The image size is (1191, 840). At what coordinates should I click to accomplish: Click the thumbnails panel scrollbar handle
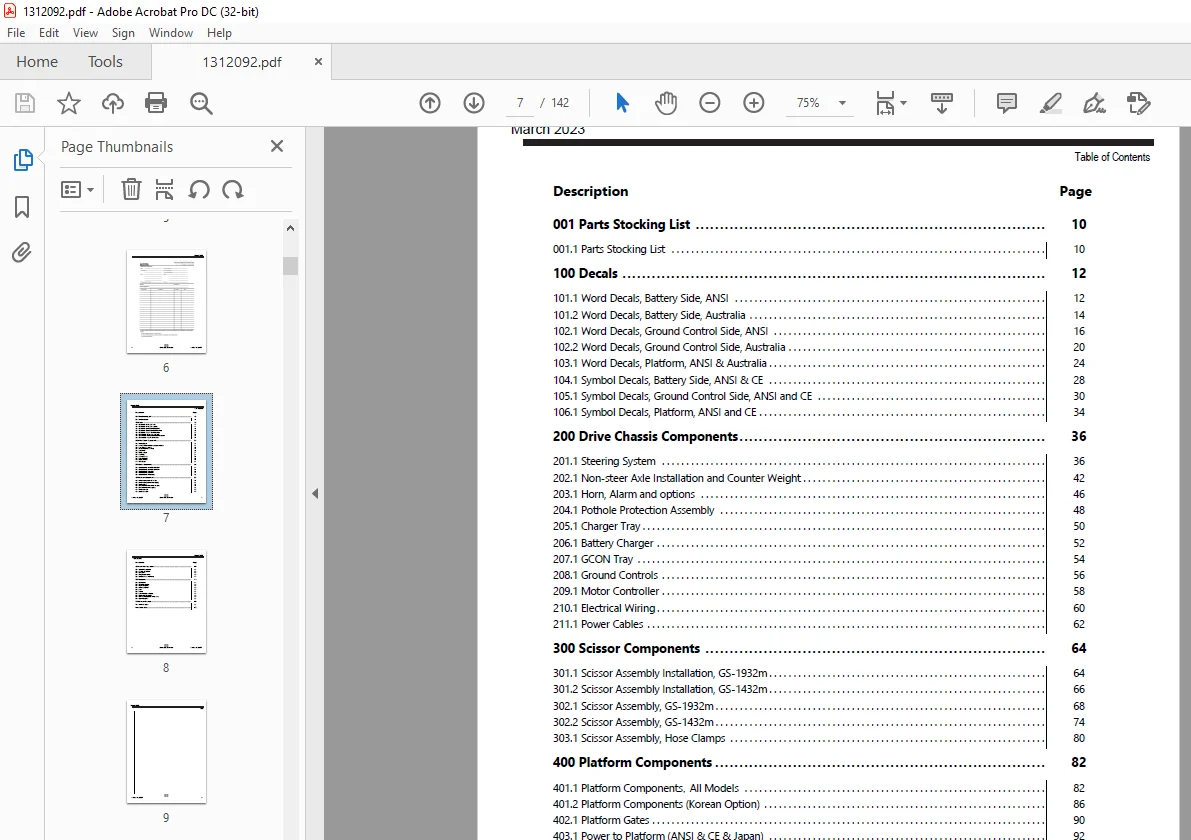(290, 266)
